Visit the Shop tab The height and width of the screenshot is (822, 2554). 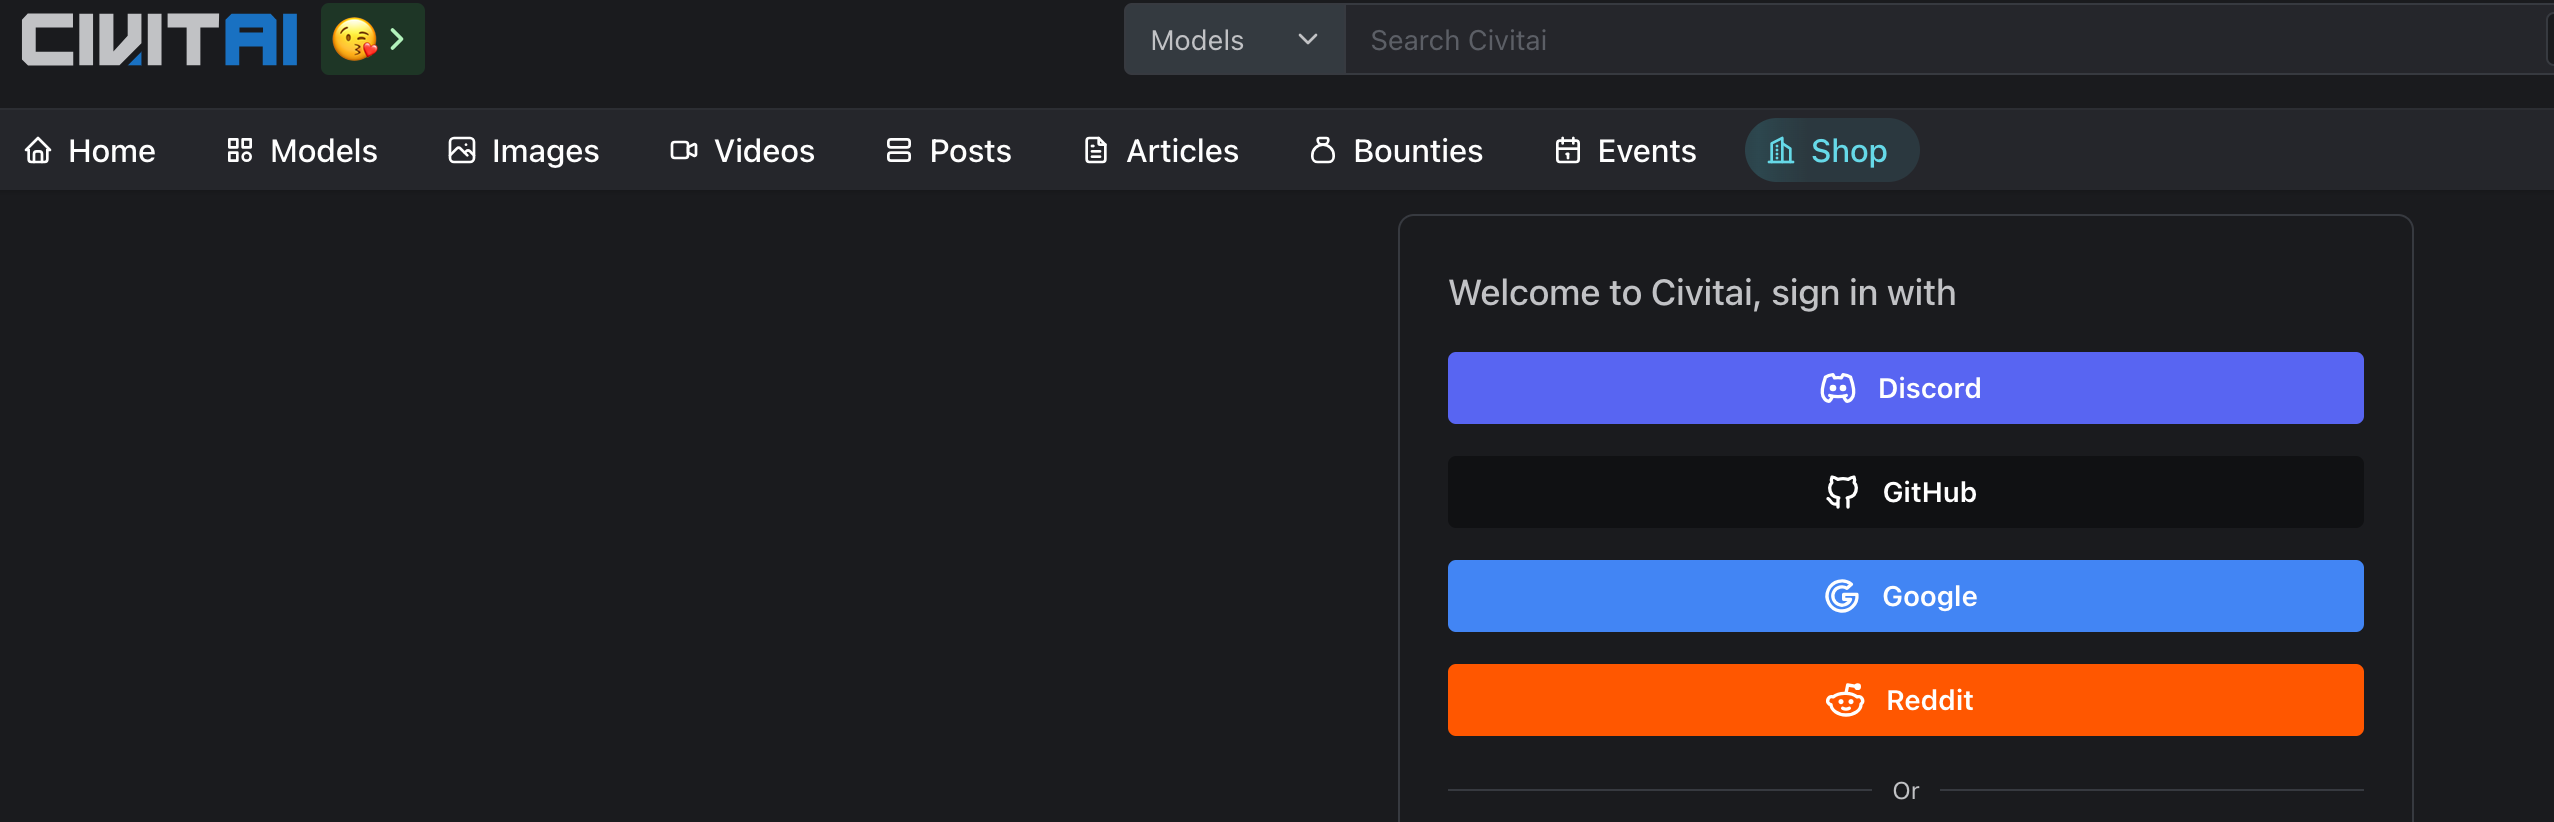point(1832,150)
